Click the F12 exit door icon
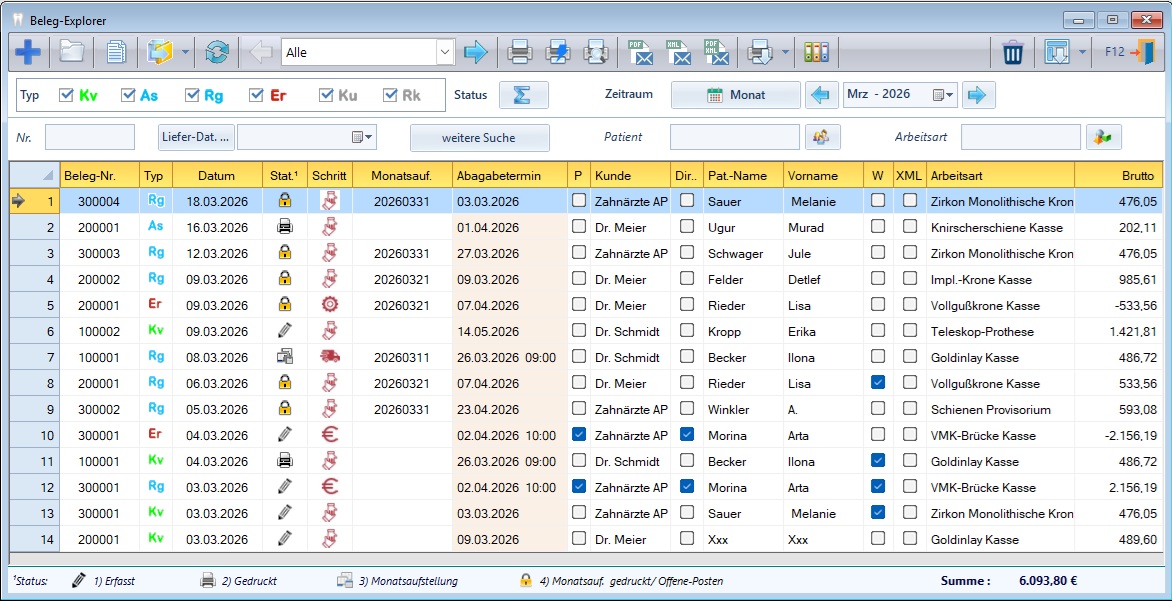This screenshot has height=601, width=1172. point(1130,51)
